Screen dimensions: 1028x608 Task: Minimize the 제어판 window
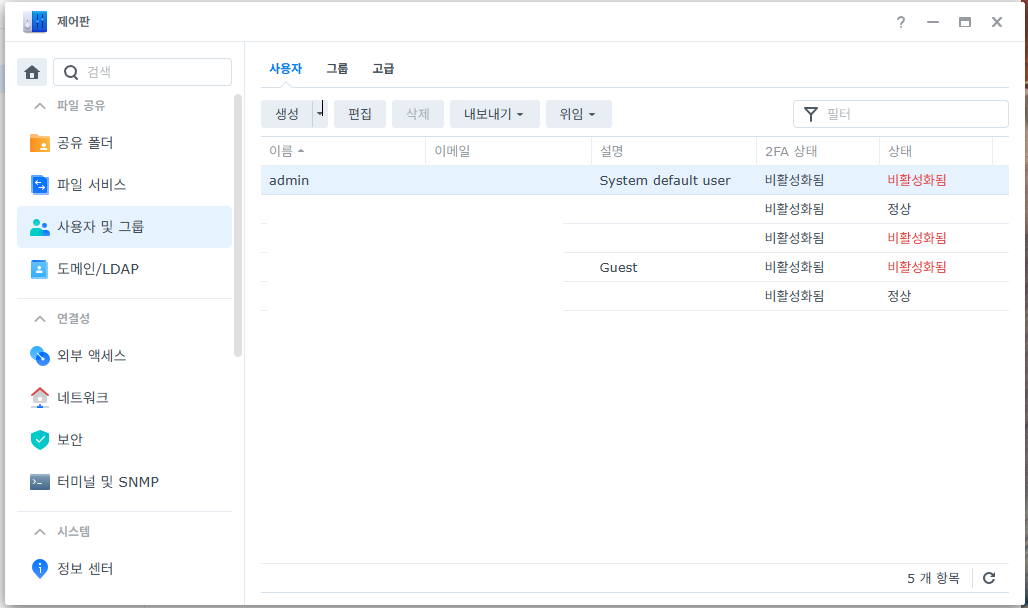point(932,22)
